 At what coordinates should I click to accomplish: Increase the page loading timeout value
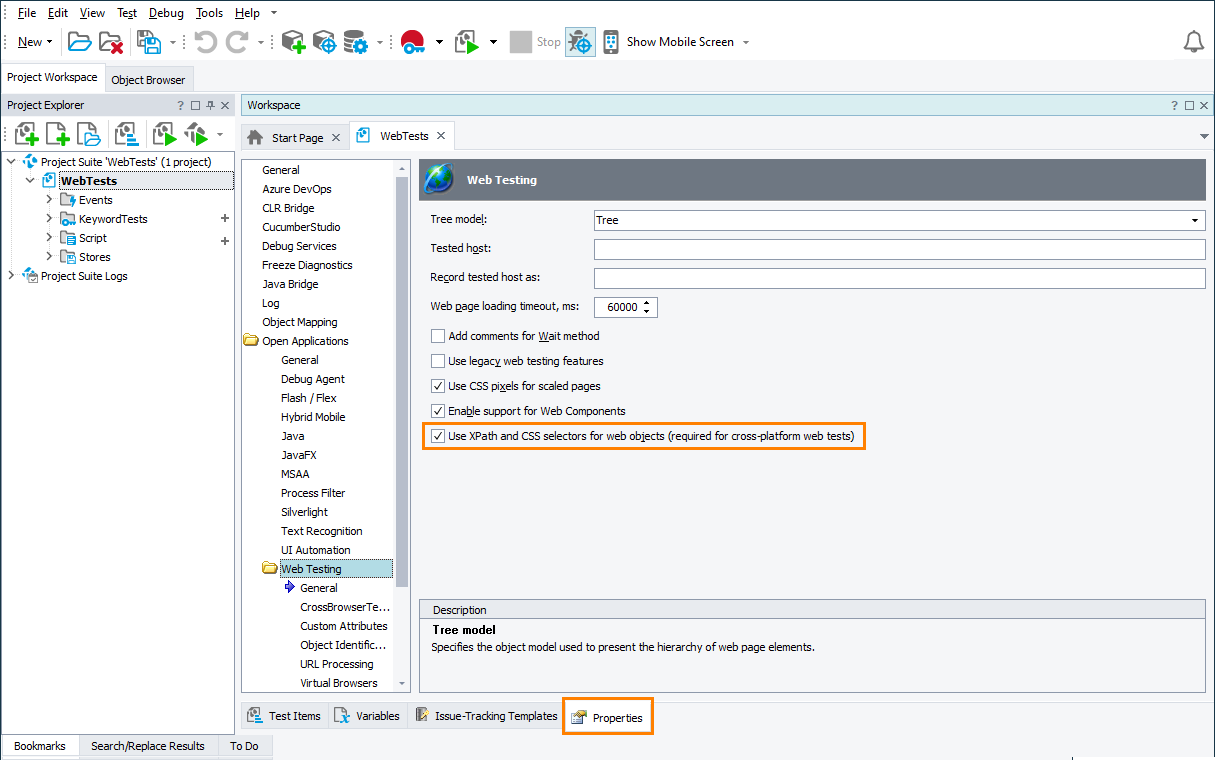click(x=648, y=303)
